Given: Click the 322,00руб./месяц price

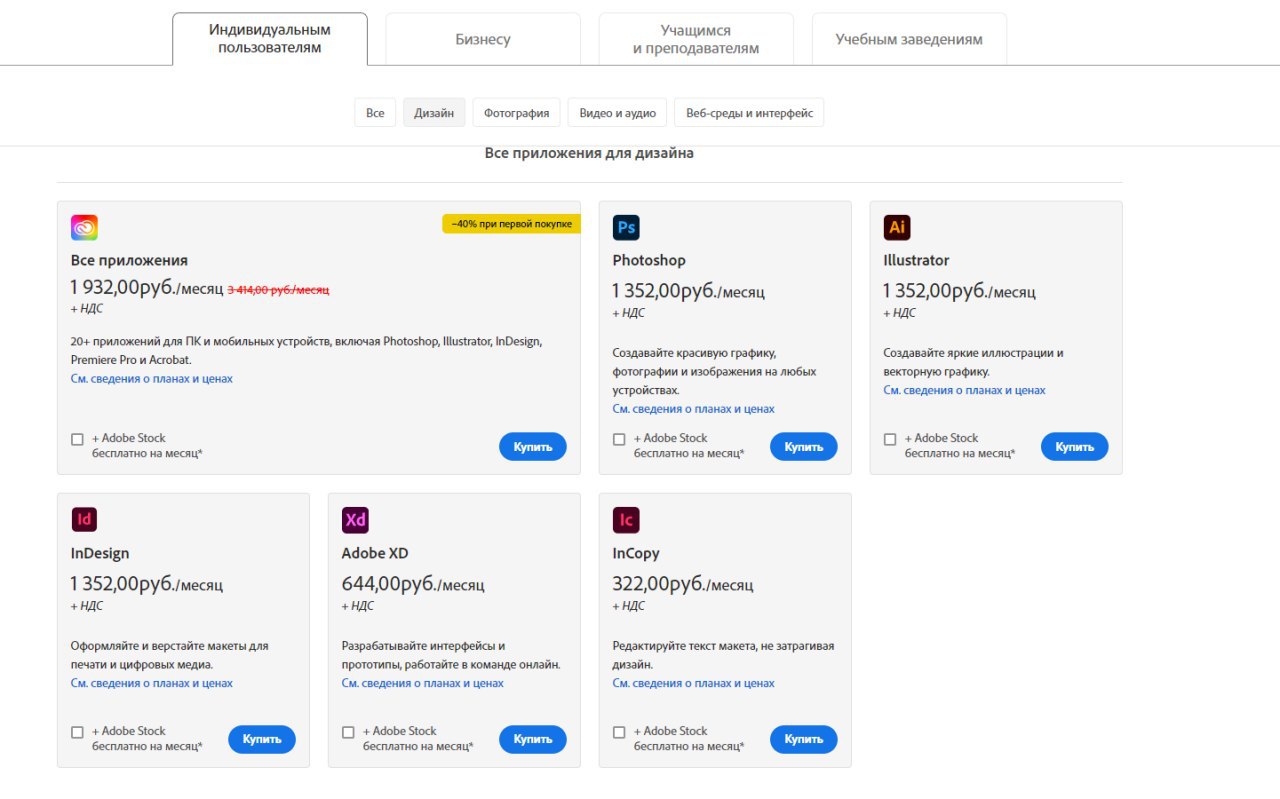Looking at the screenshot, I should pyautogui.click(x=683, y=583).
